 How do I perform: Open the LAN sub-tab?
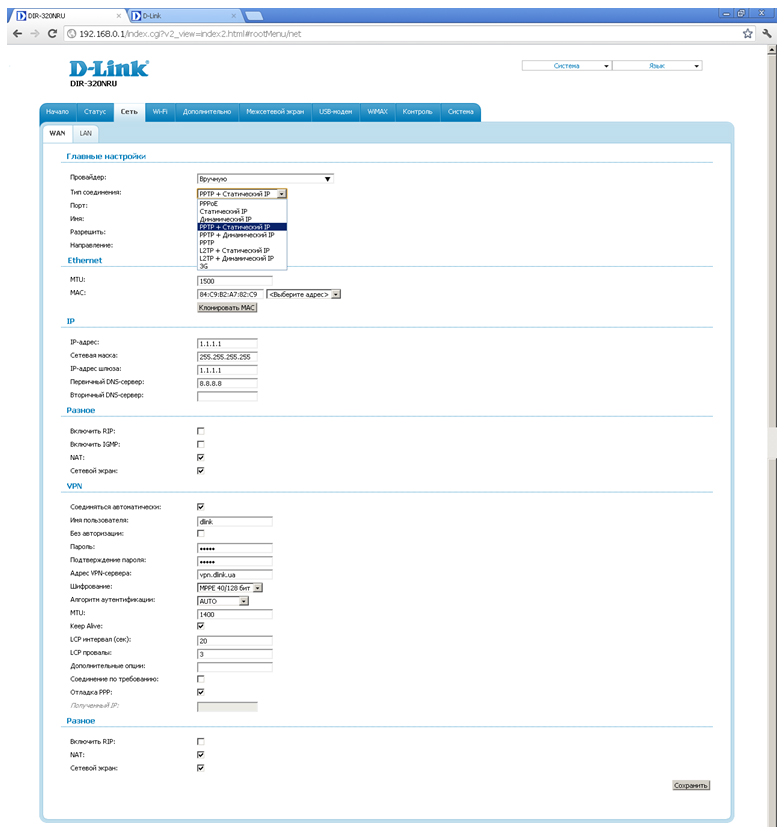pos(86,133)
